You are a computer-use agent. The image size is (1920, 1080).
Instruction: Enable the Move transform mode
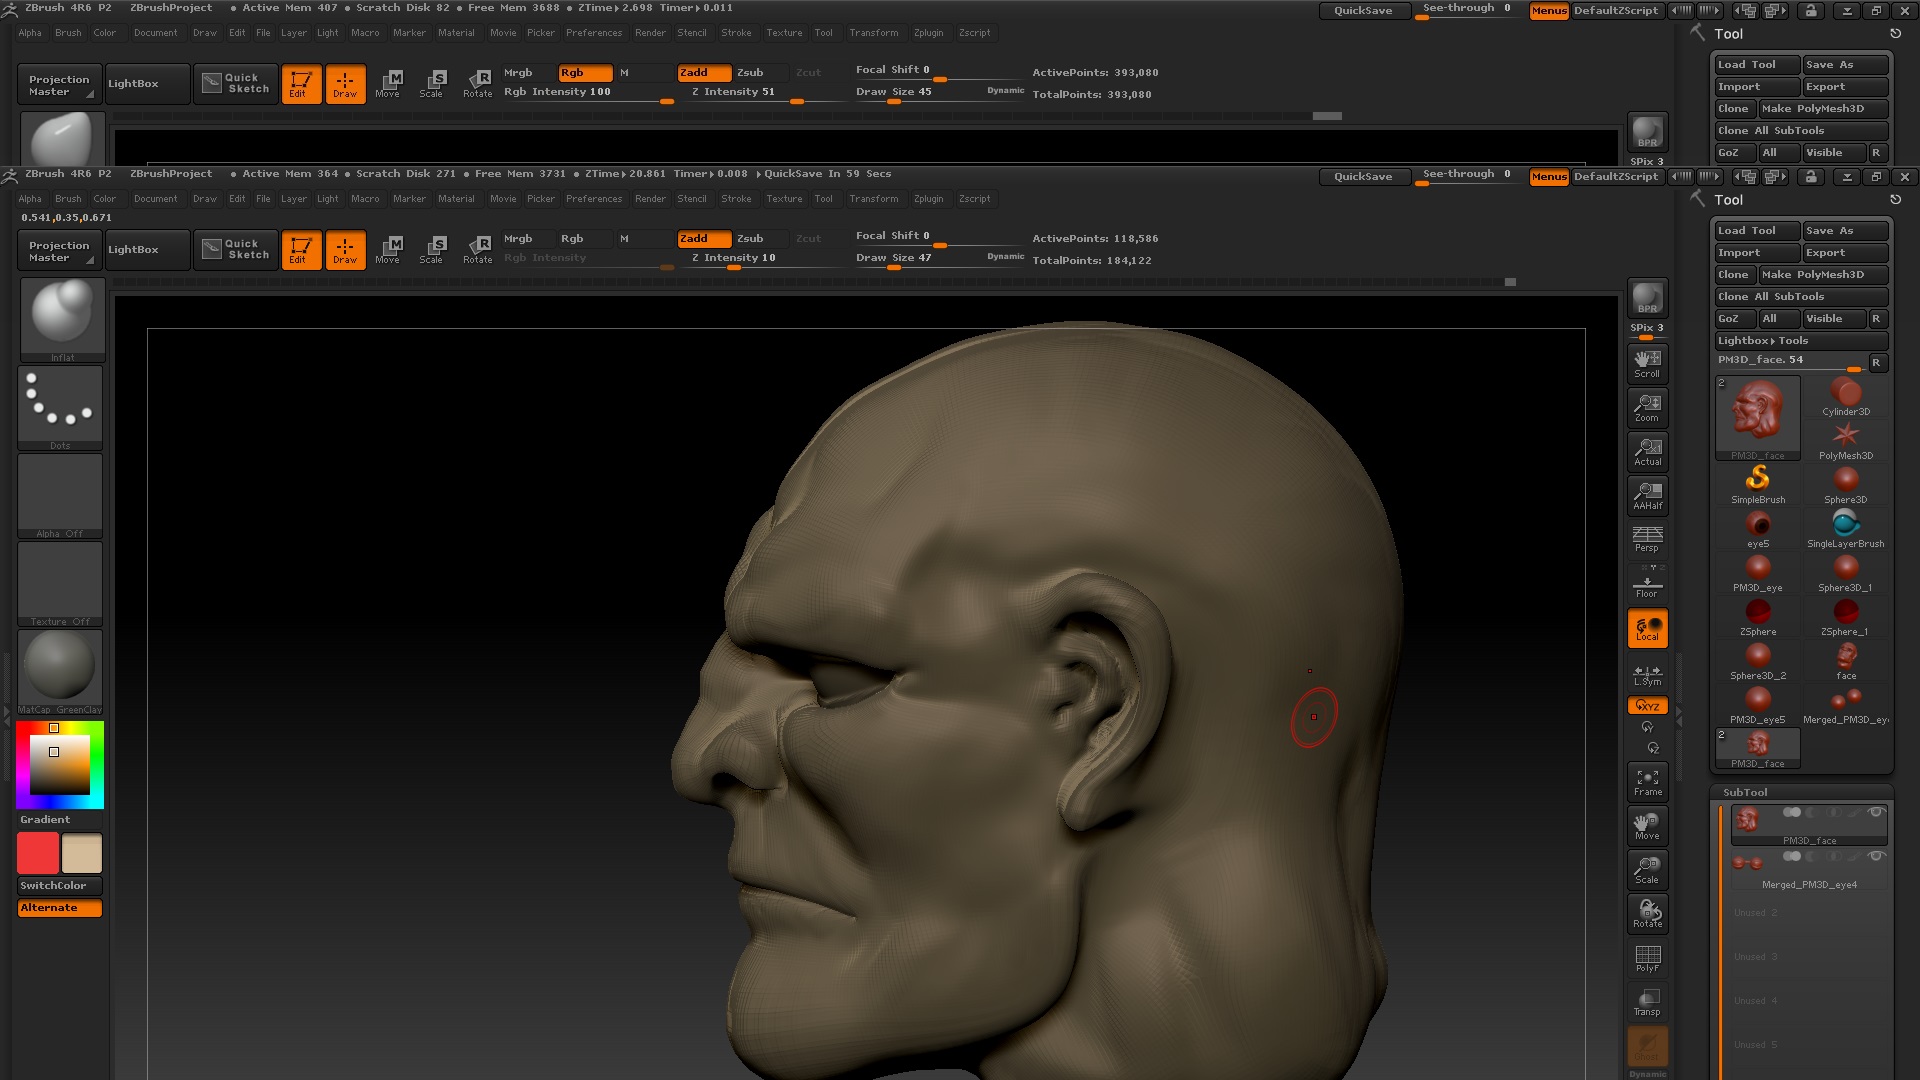click(x=388, y=250)
